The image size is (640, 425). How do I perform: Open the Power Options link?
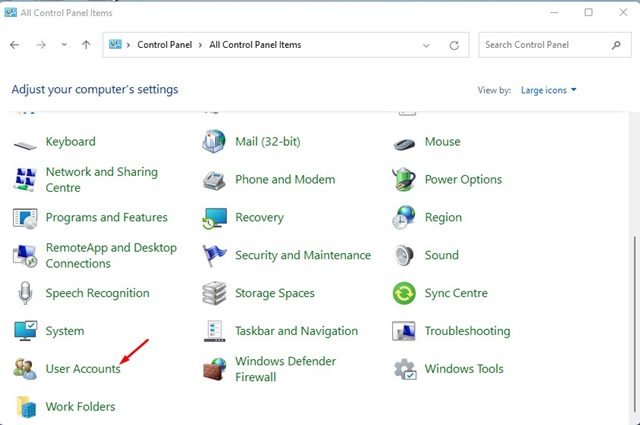click(x=463, y=180)
